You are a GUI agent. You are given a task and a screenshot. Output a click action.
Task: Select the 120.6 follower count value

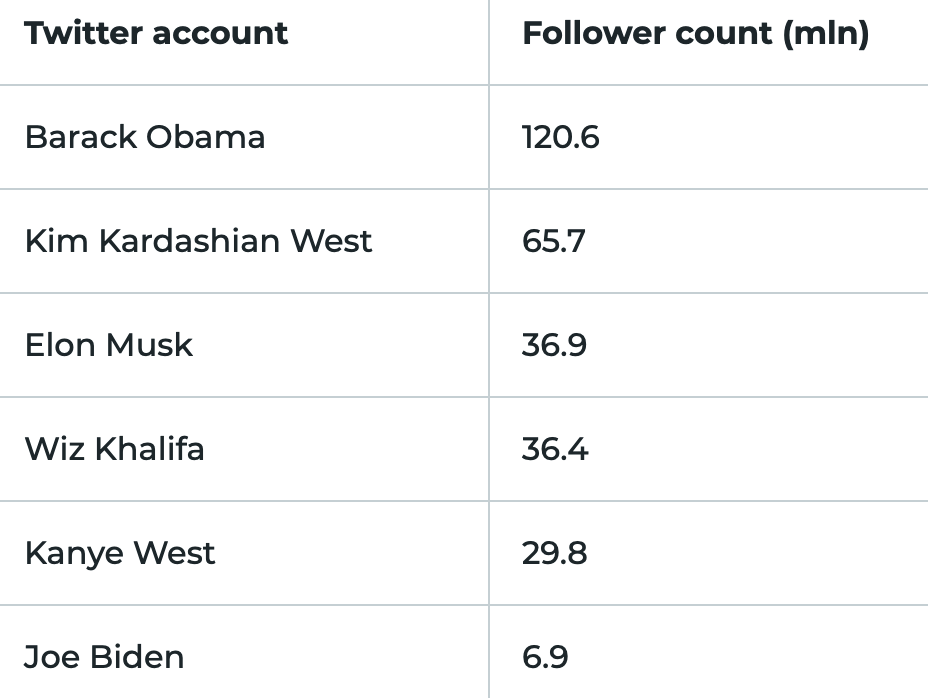pyautogui.click(x=560, y=137)
